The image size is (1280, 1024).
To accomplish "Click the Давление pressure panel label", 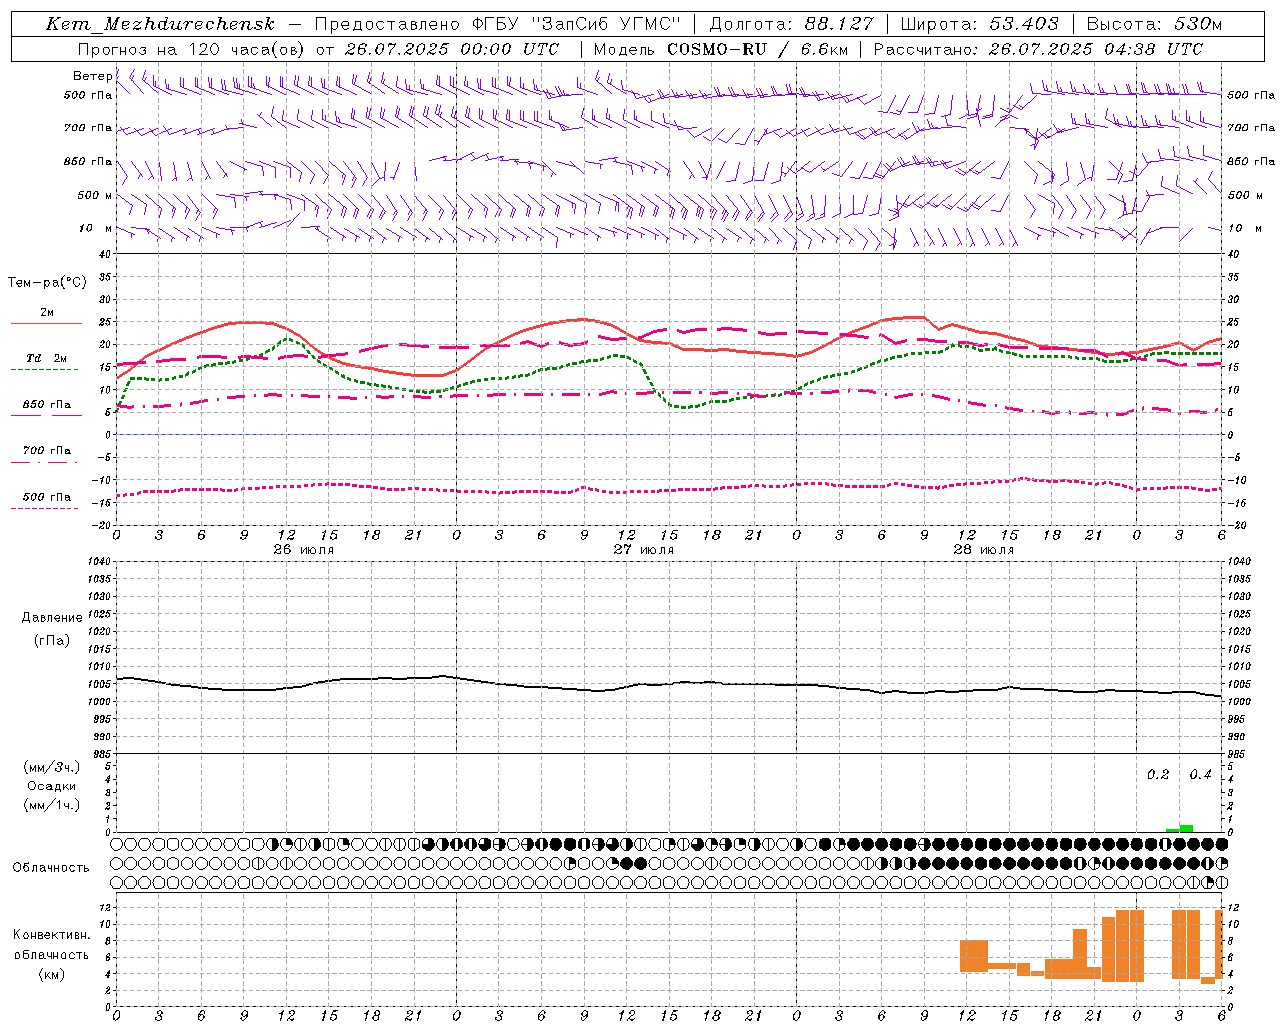I will [52, 618].
